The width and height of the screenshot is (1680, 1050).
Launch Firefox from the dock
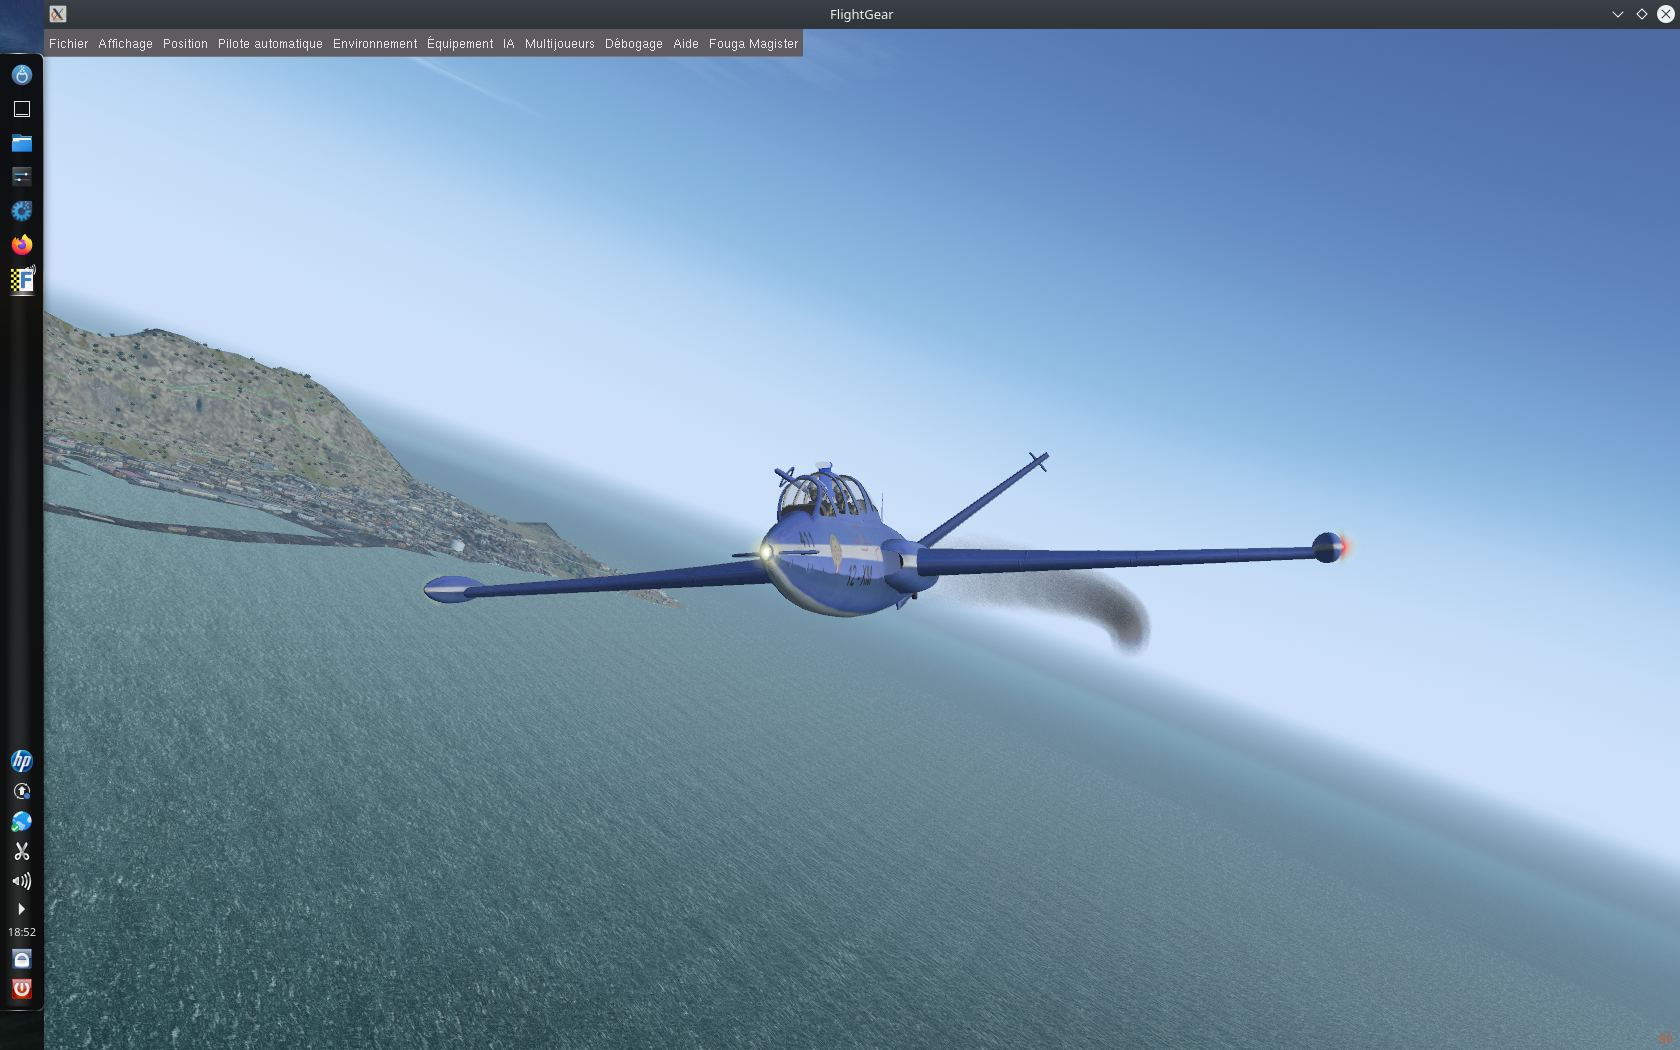point(21,245)
